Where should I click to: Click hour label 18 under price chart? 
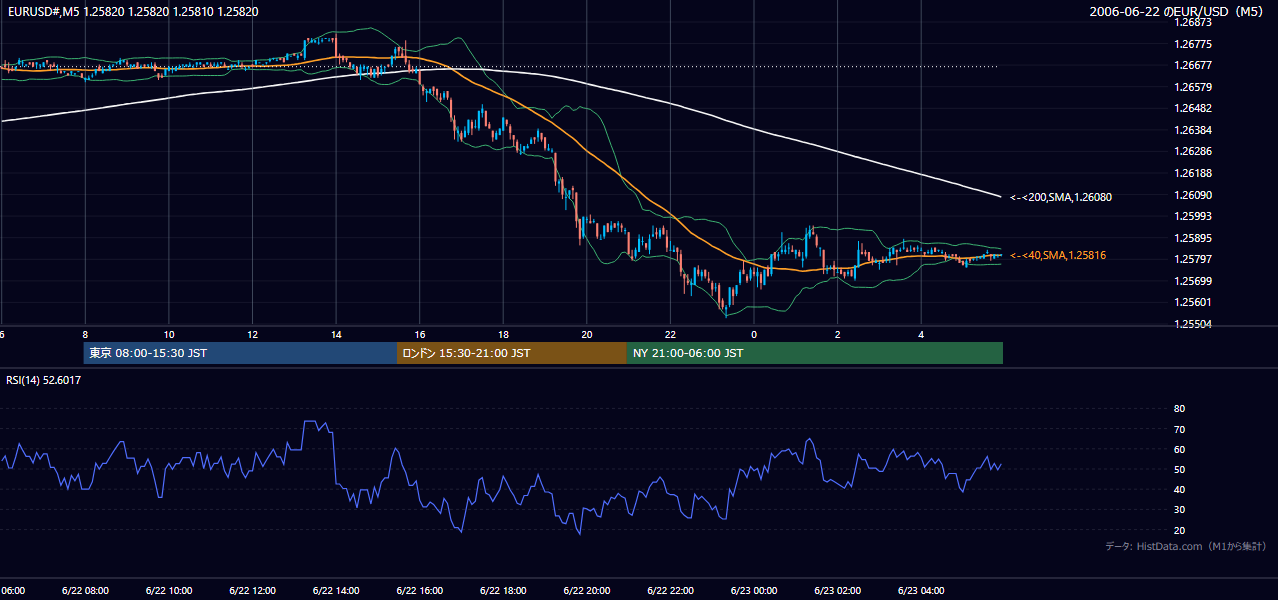(x=503, y=334)
